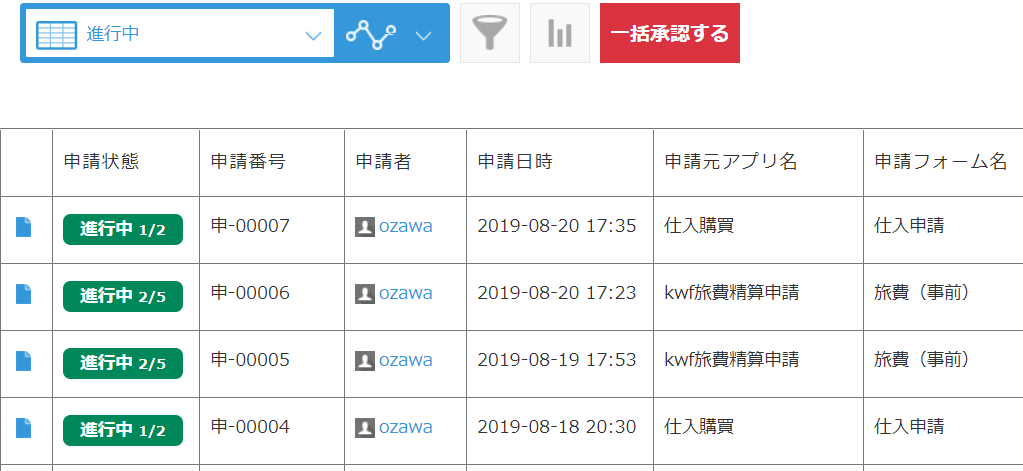Click the table list icon in view selector
Viewport: 1023px width, 471px height.
tap(56, 34)
